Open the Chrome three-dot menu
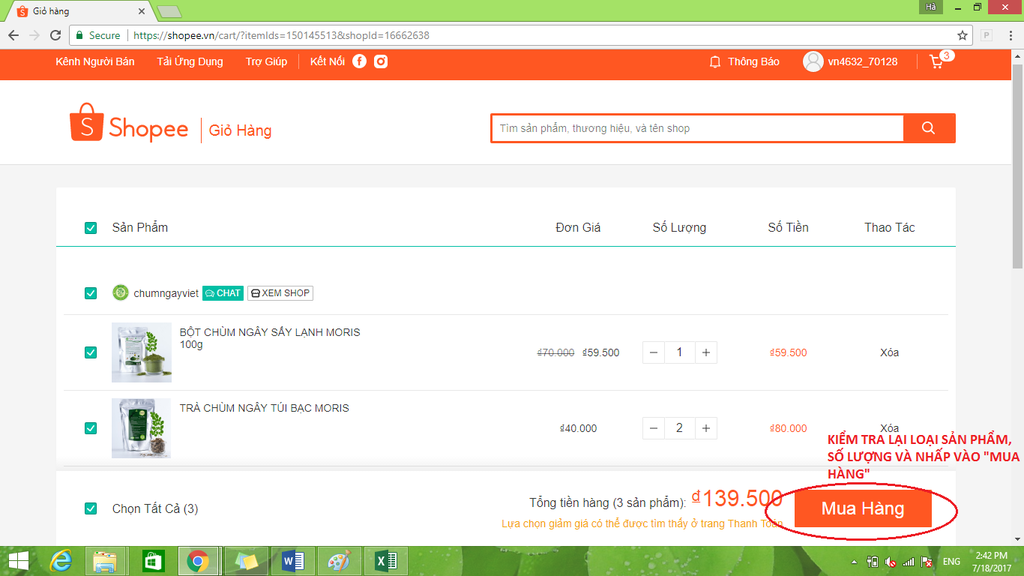The height and width of the screenshot is (576, 1024). click(x=1010, y=35)
